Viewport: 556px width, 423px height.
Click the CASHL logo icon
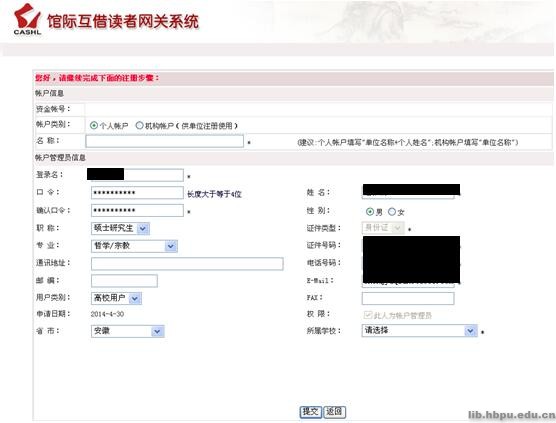point(27,19)
